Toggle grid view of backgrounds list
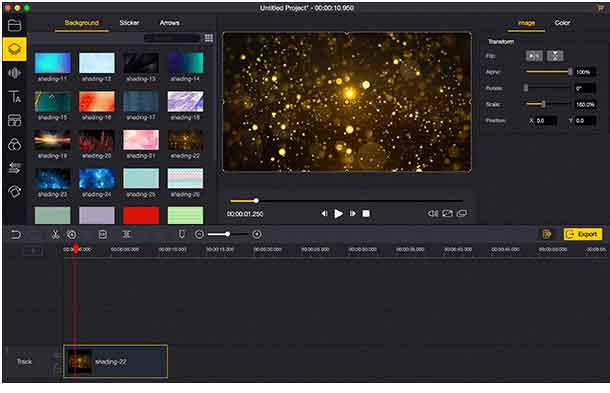The width and height of the screenshot is (610, 393). point(209,38)
